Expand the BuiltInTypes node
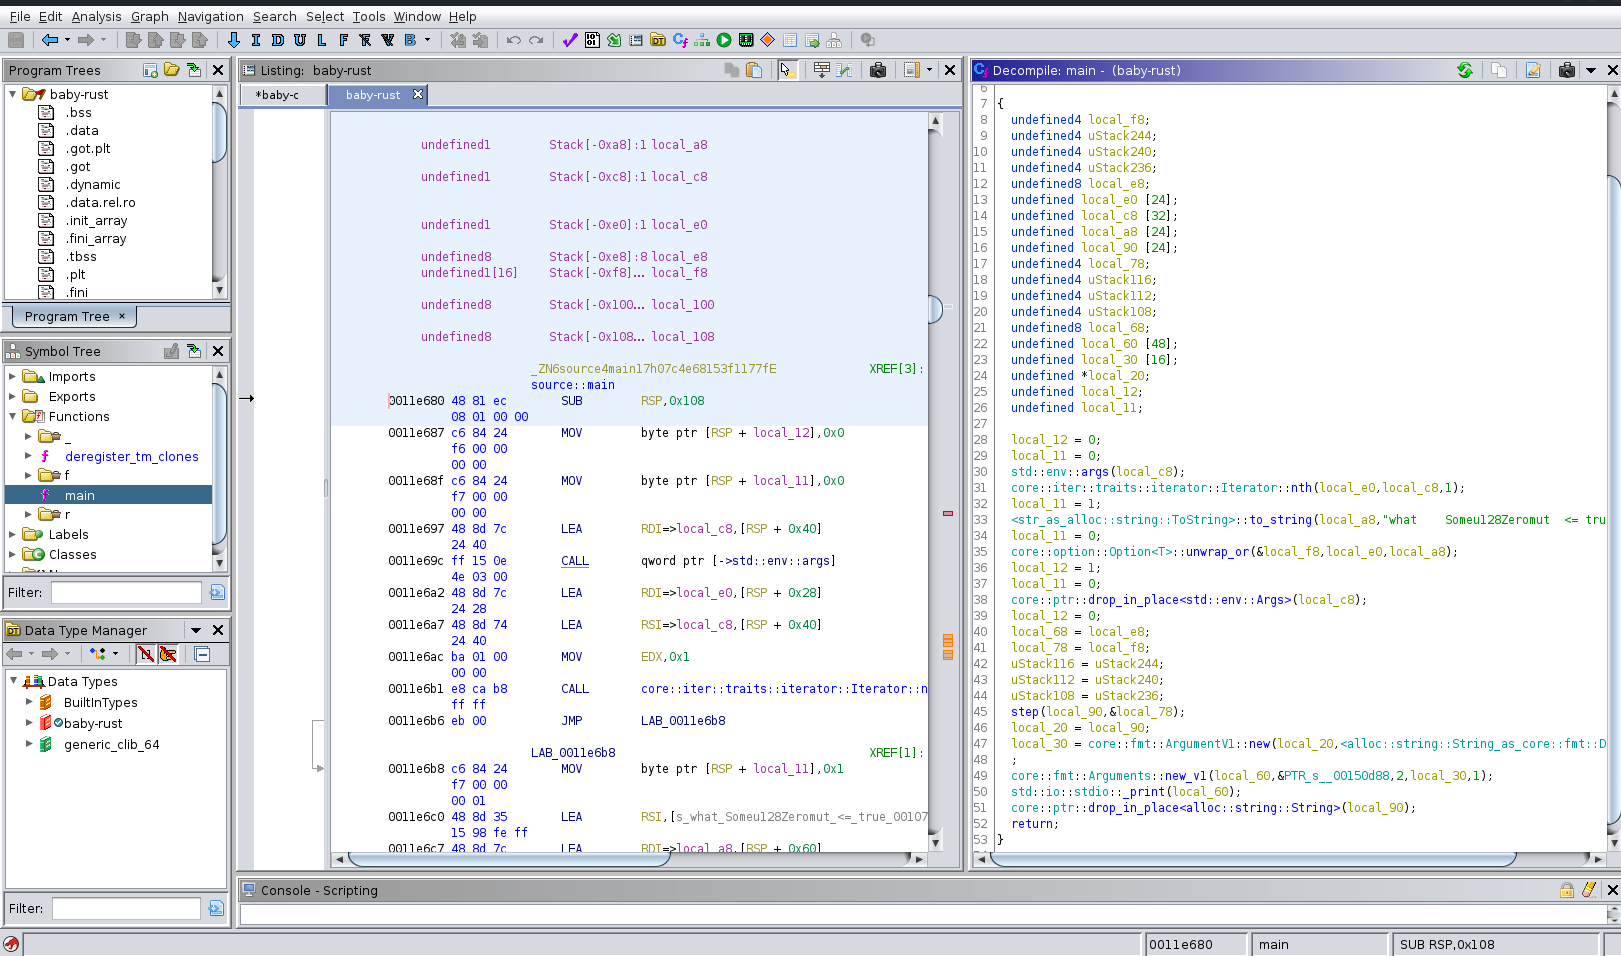The width and height of the screenshot is (1621, 956). coord(29,703)
